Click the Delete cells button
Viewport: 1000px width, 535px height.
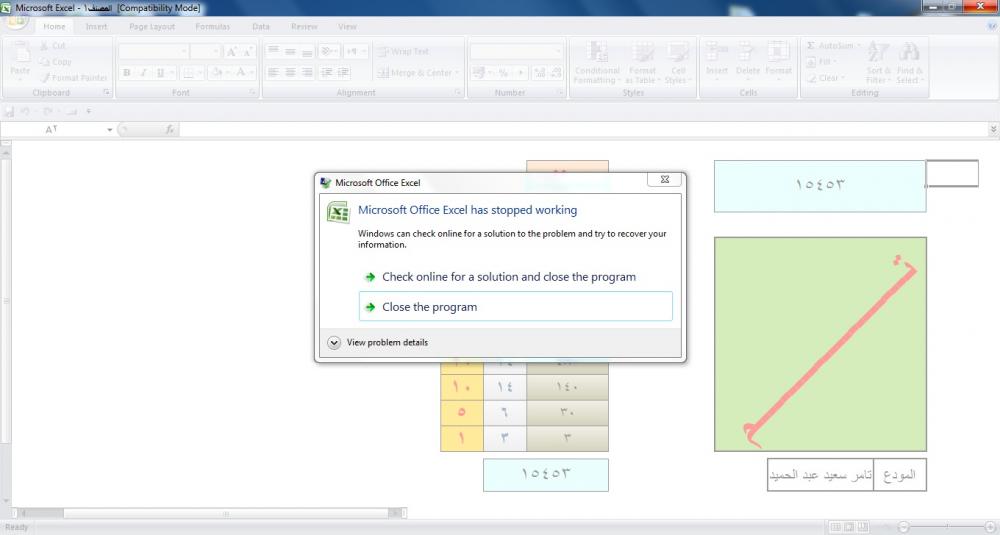click(x=747, y=59)
